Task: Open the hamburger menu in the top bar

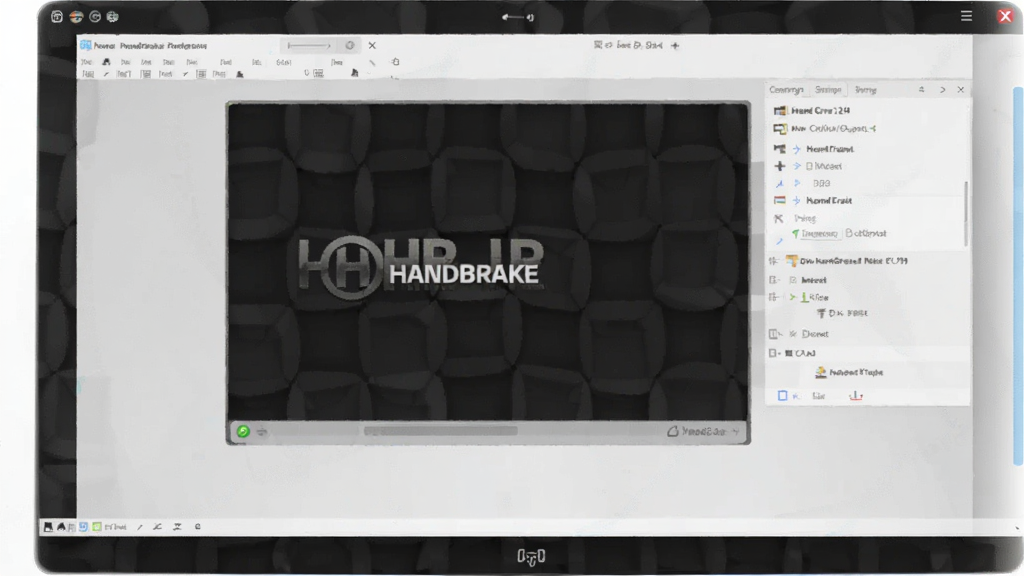Action: coord(967,16)
